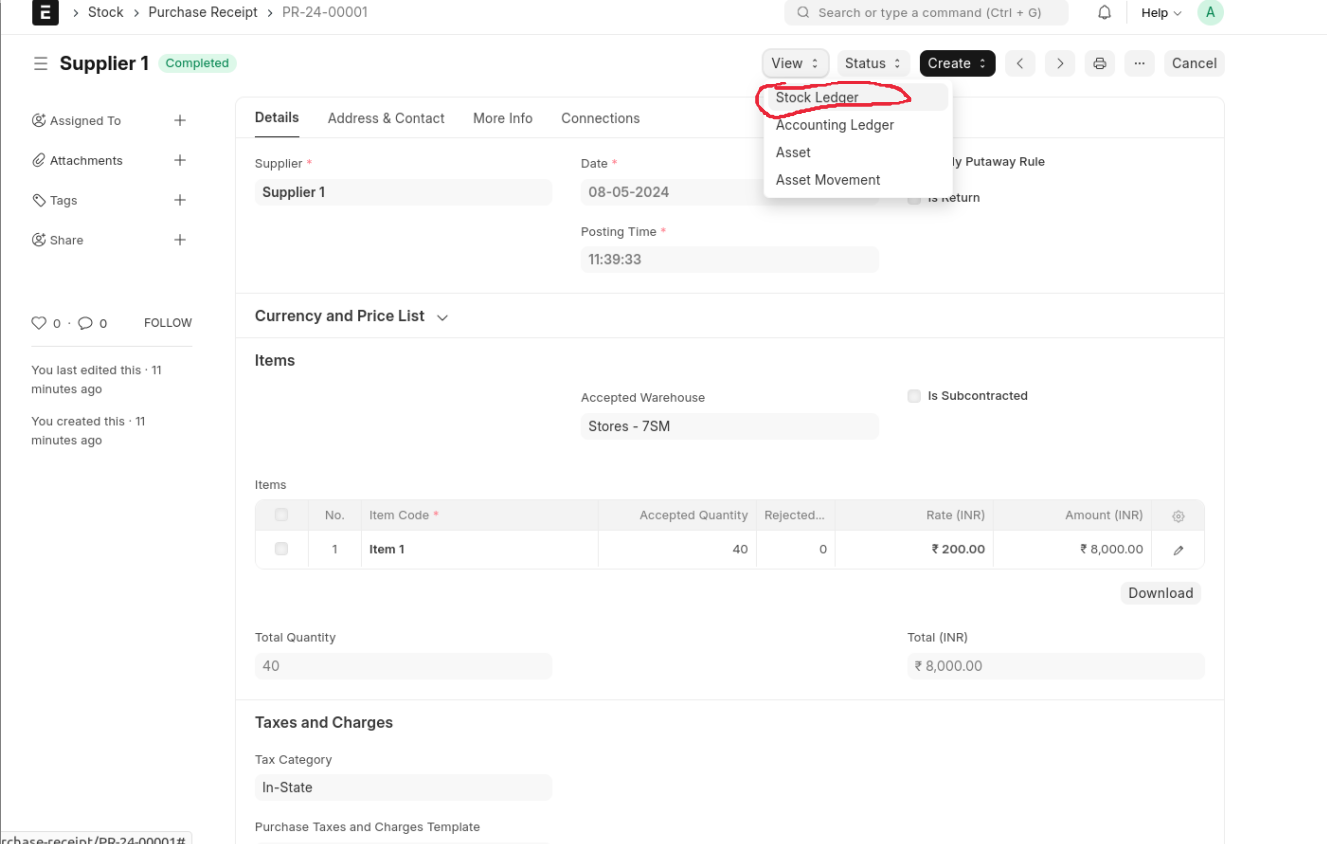Go to the previous document arrow
Viewport: 1327px width, 844px height.
[x=1019, y=63]
